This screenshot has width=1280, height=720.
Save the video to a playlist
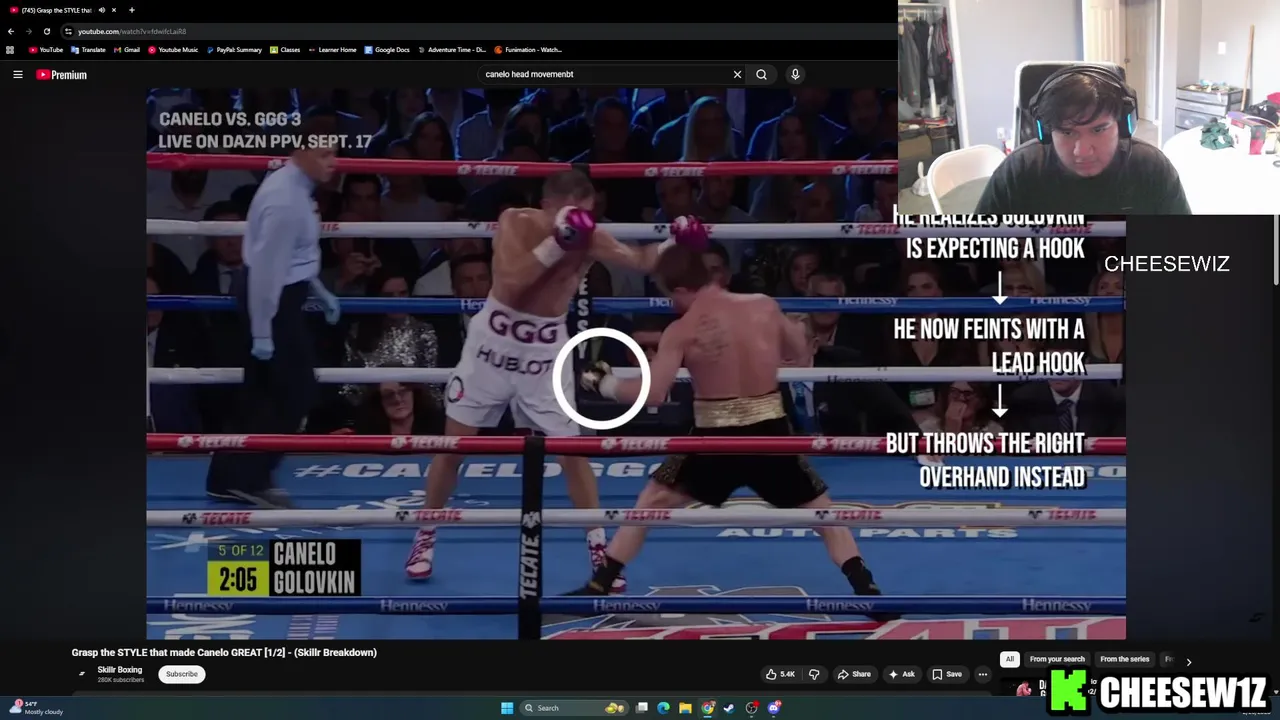coord(947,674)
